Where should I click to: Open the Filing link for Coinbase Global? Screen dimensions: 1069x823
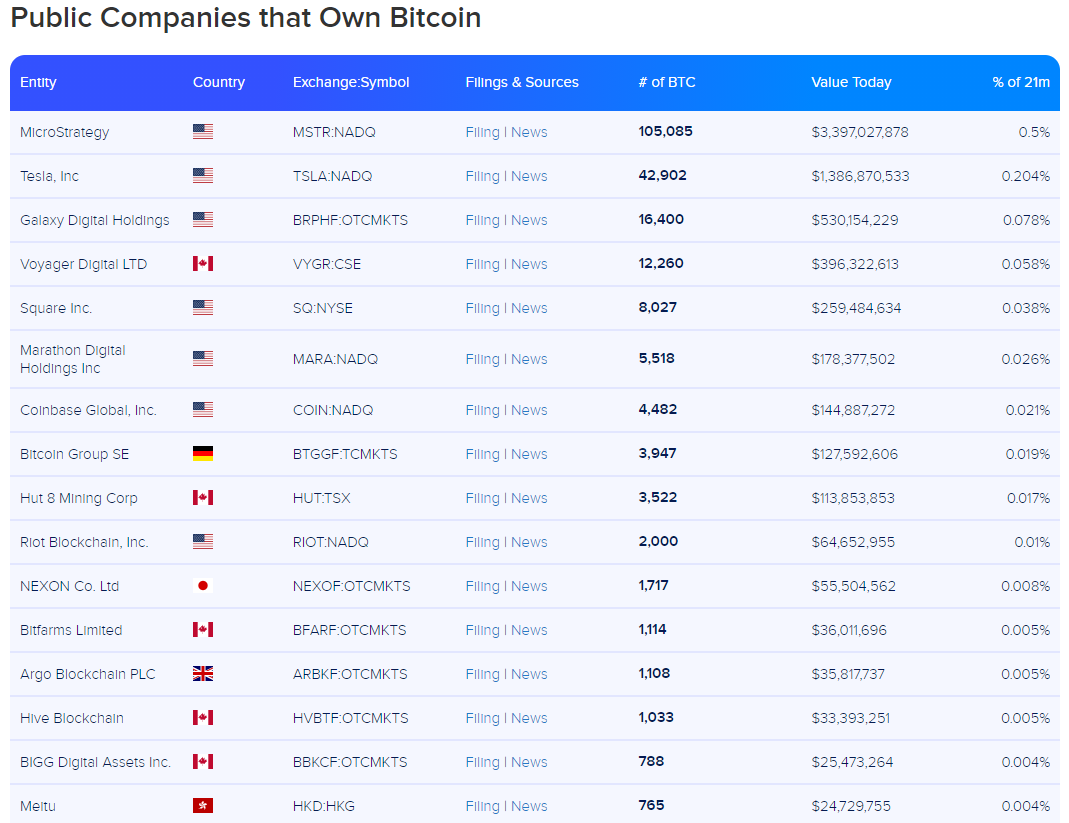pyautogui.click(x=482, y=410)
